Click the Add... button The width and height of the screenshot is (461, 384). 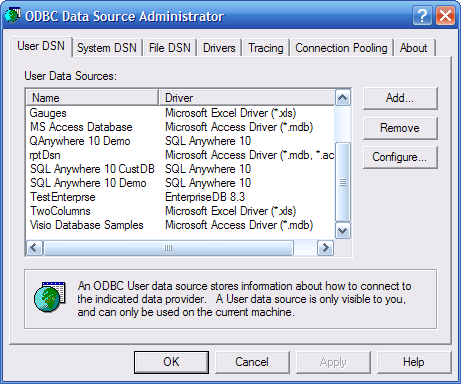pos(400,98)
